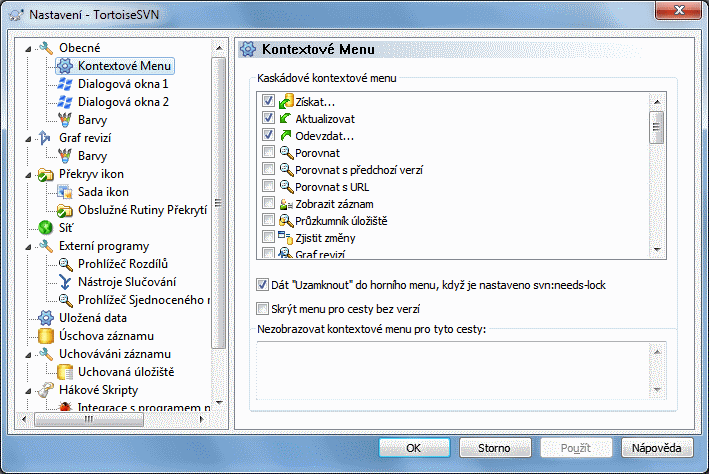The height and width of the screenshot is (474, 709).
Task: Click the database icon for Úschova záznamu
Action: pos(46,336)
